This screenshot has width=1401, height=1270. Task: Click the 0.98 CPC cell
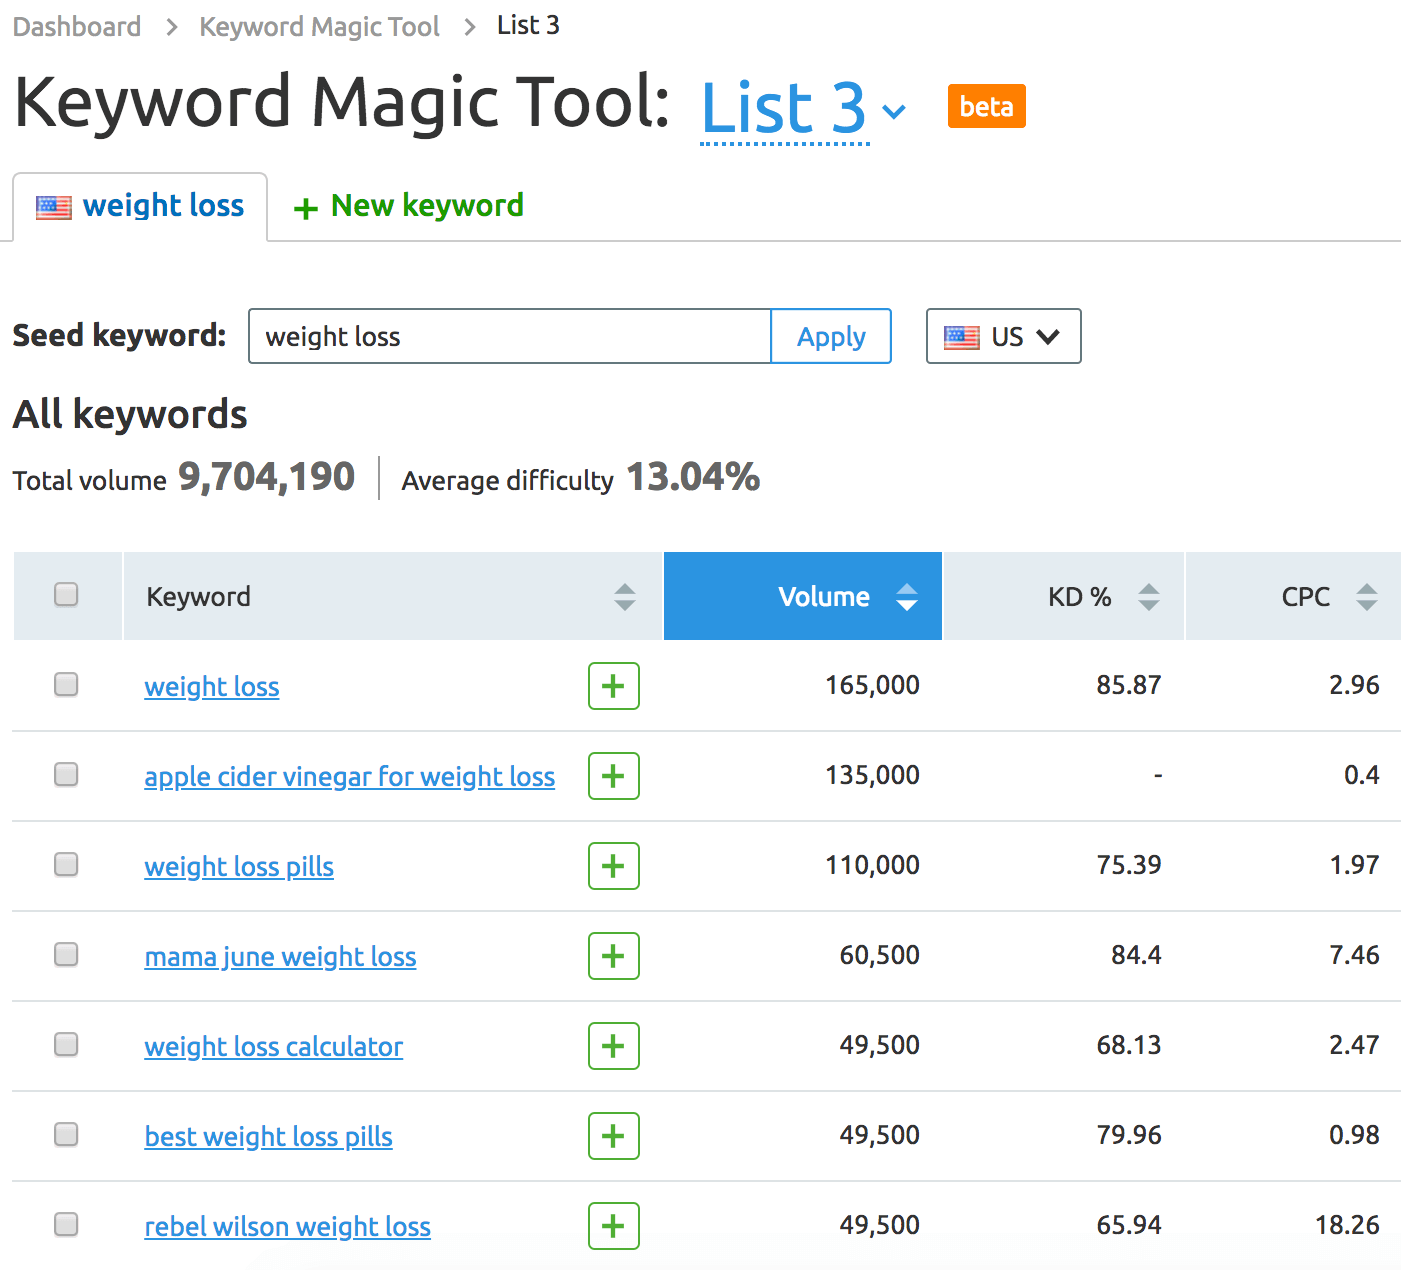tap(1354, 1135)
